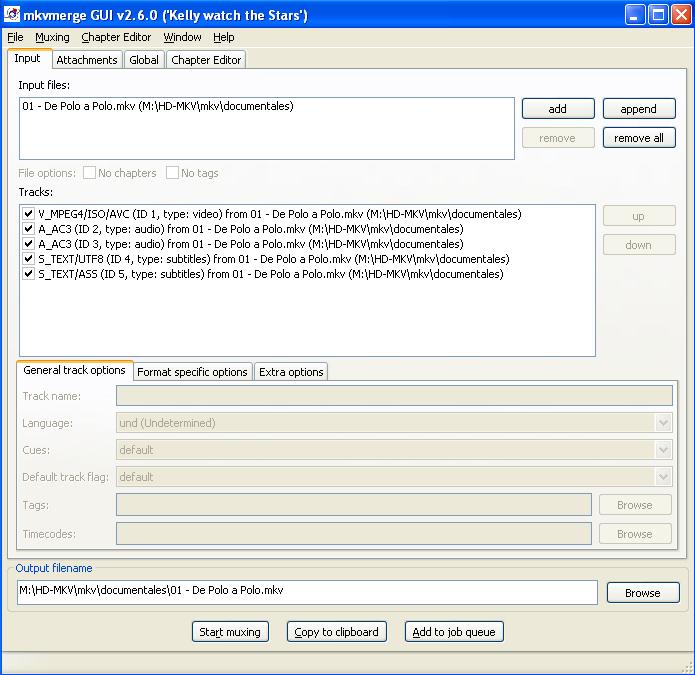The width and height of the screenshot is (695, 675).
Task: Click the add input file button
Action: point(557,109)
